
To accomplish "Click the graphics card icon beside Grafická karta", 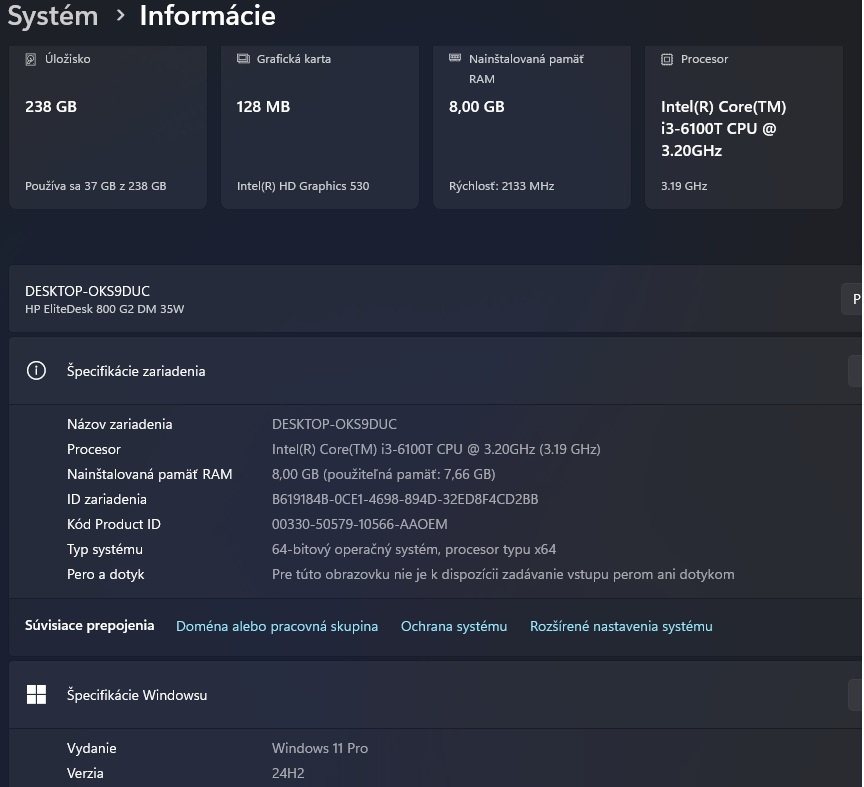I will point(243,59).
